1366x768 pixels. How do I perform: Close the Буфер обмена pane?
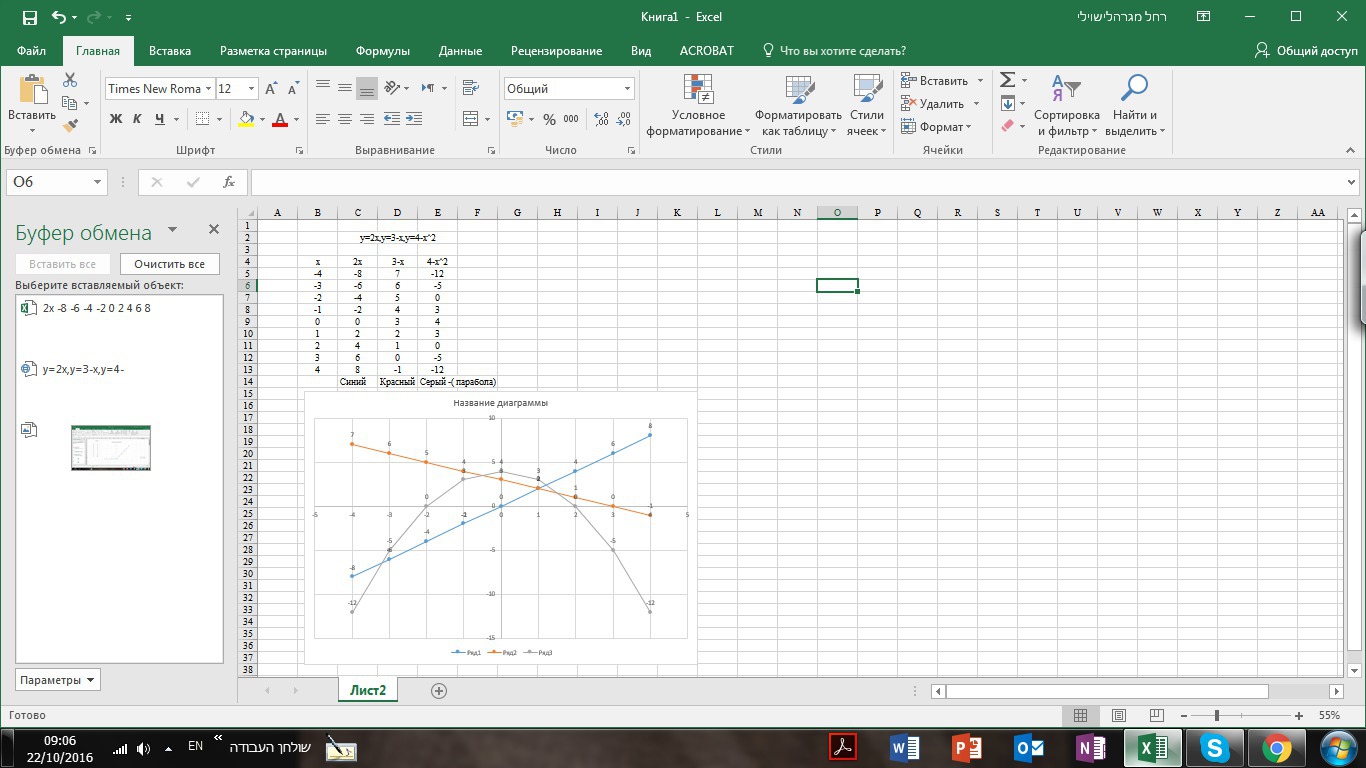coord(213,230)
